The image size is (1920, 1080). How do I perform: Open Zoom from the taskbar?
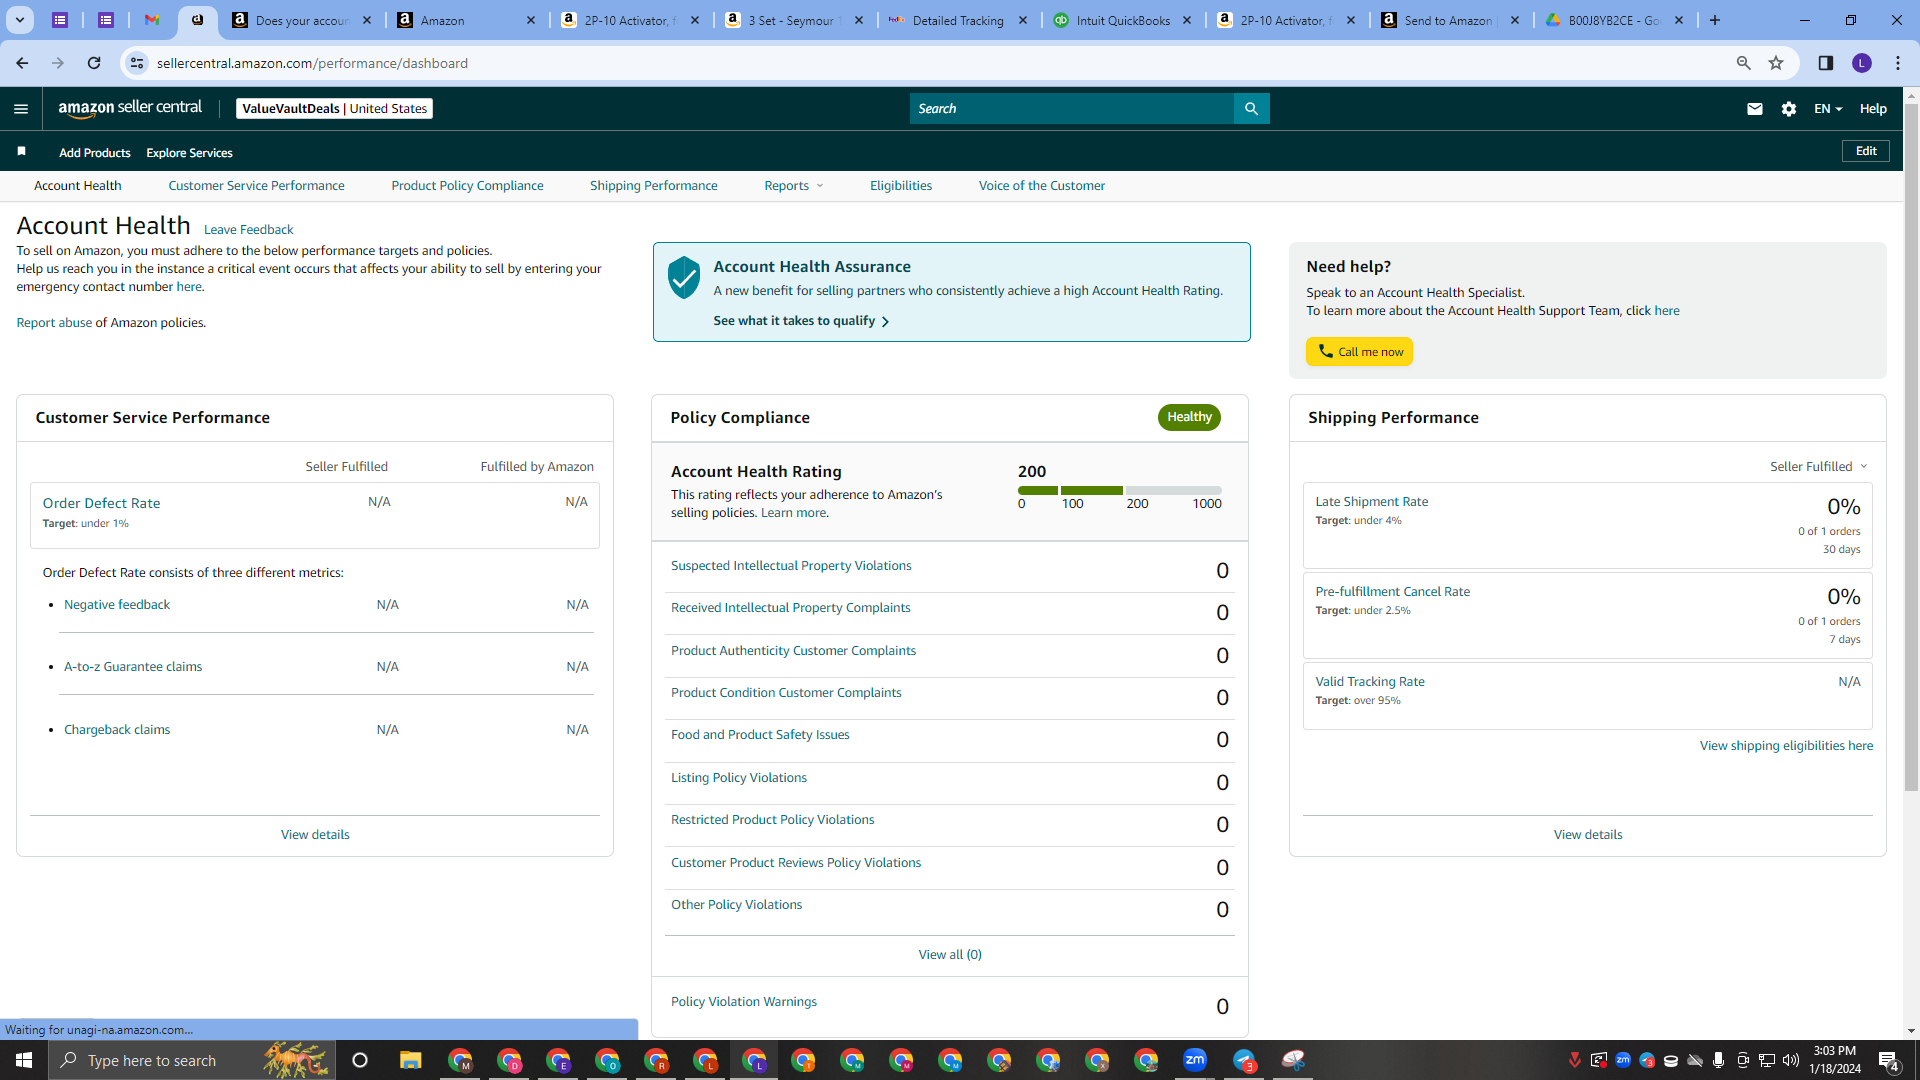(1195, 1060)
